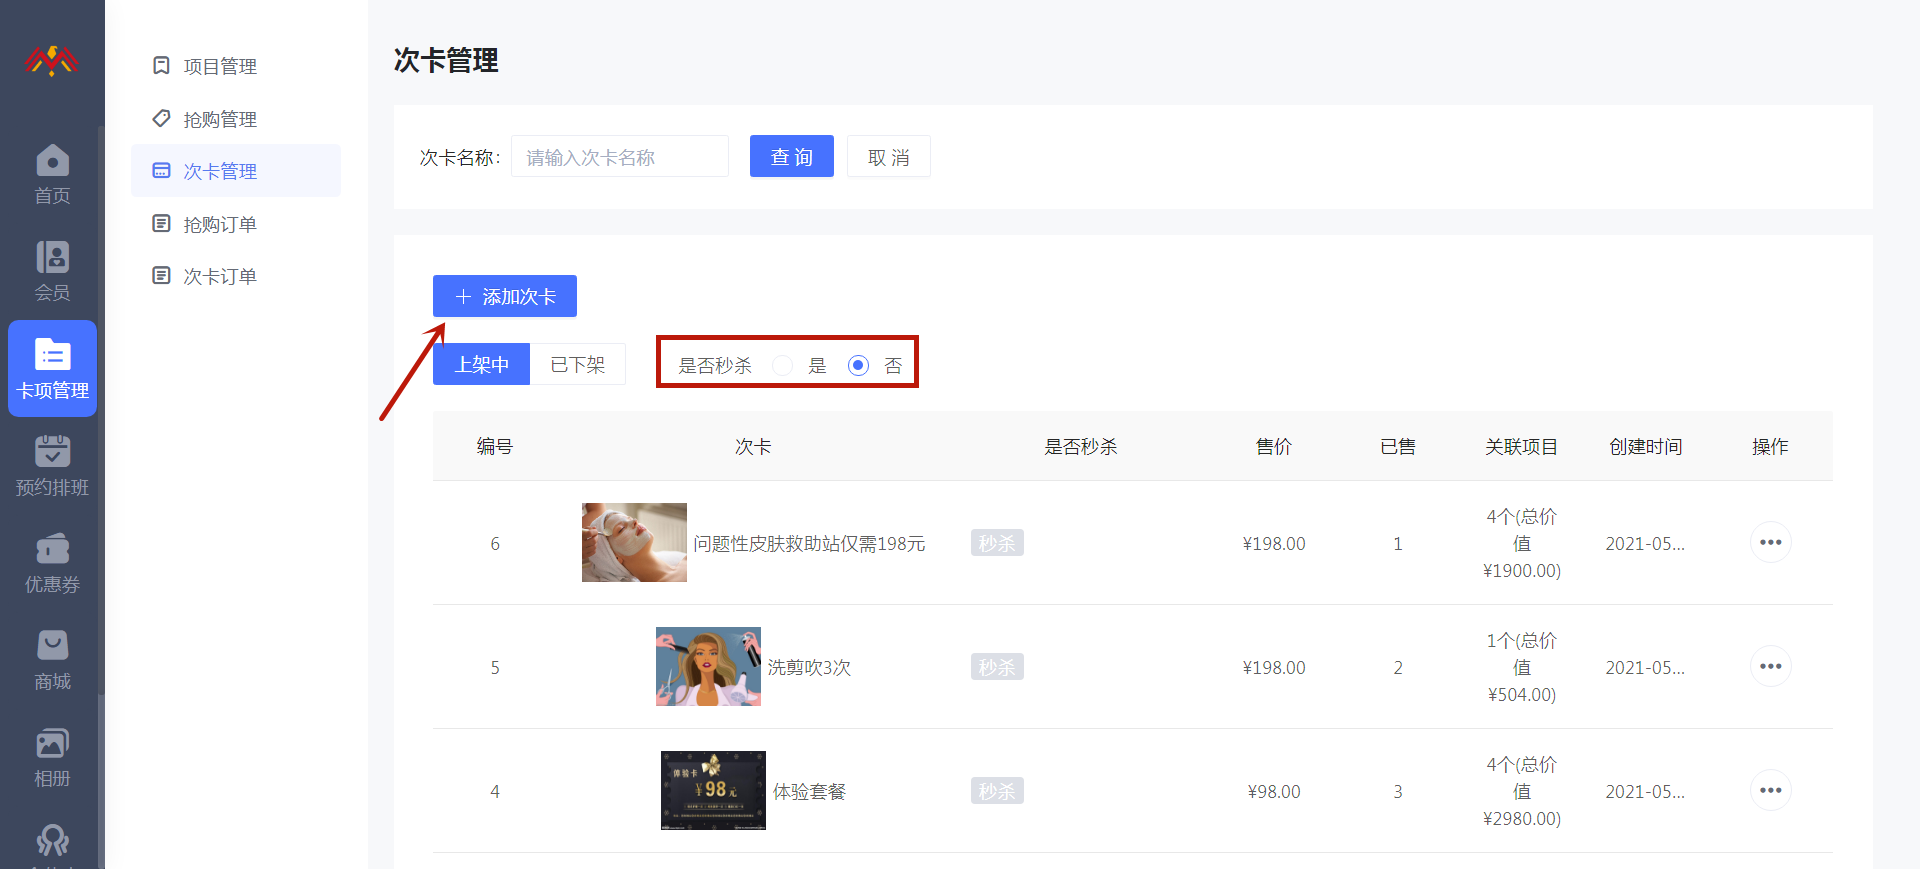The width and height of the screenshot is (1920, 869).
Task: Select 否 radio for 是否秒杀
Action: (858, 365)
